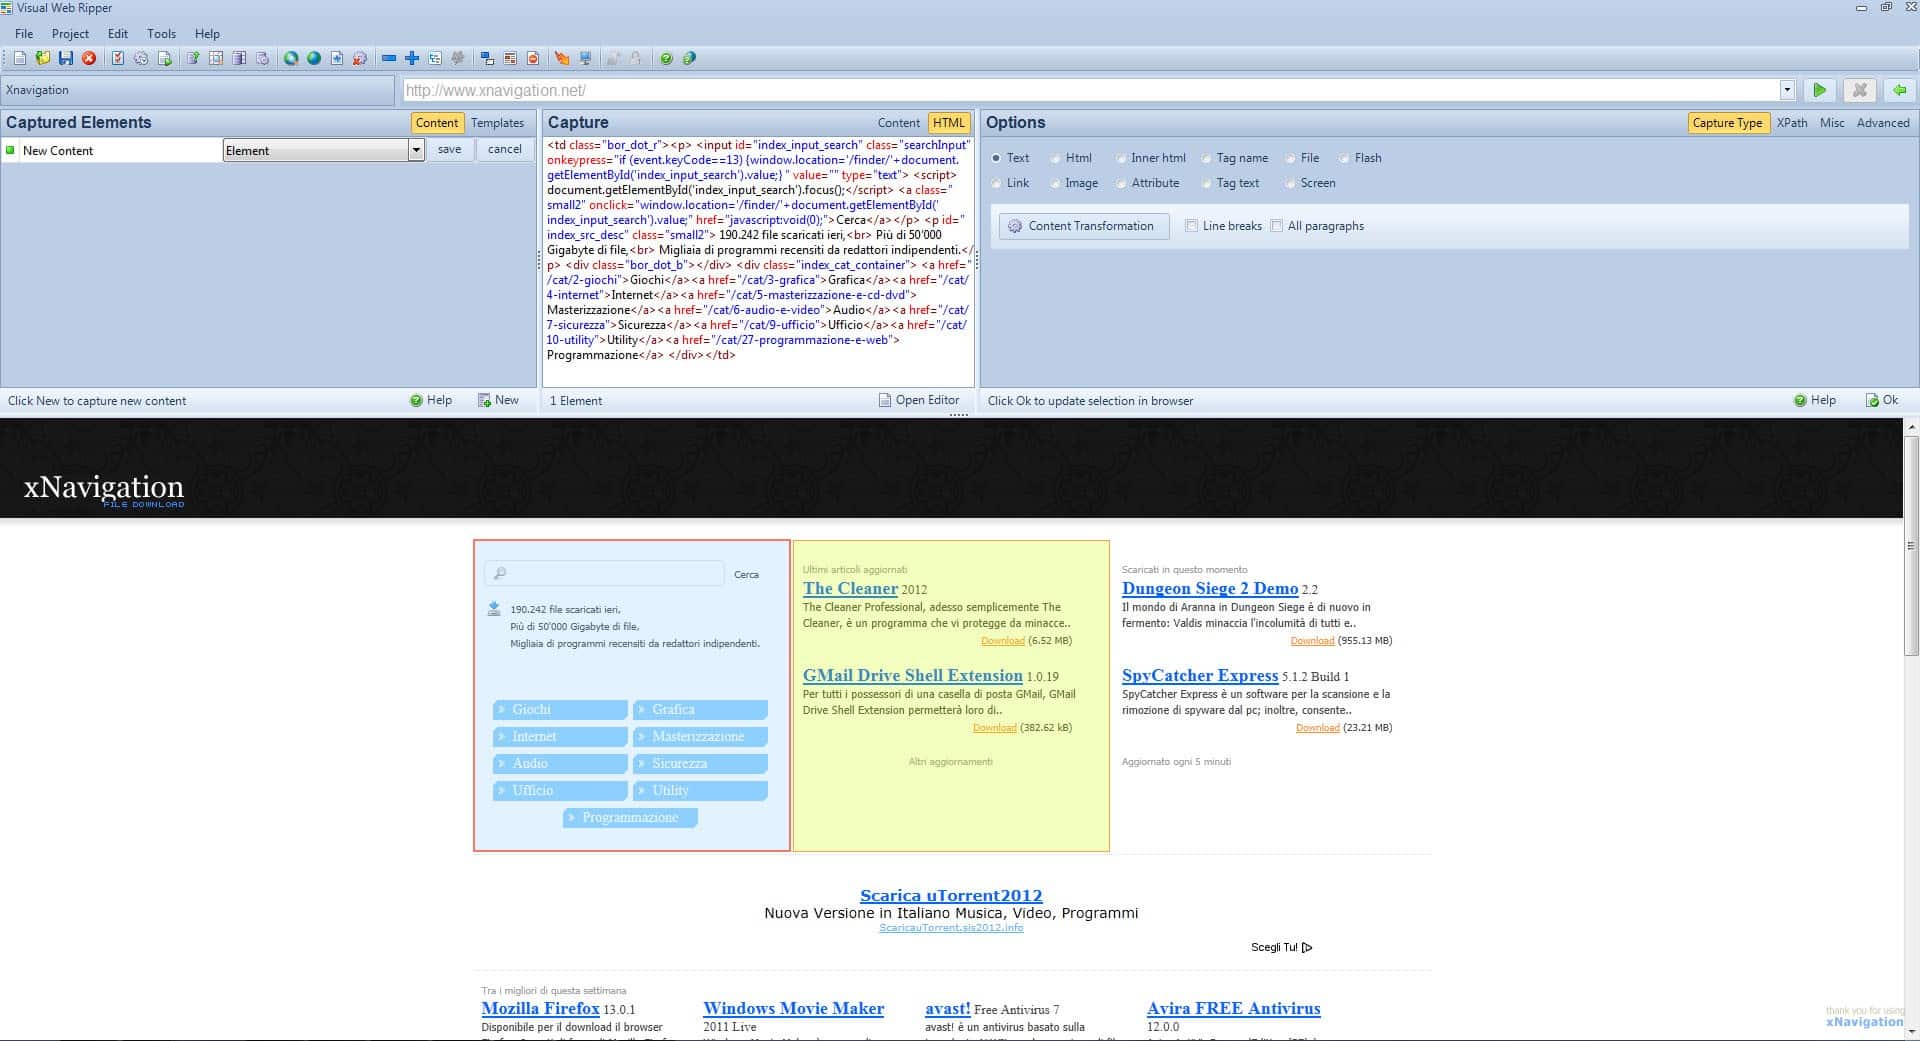Click the red table layout icon
Image resolution: width=1920 pixels, height=1041 pixels.
tap(510, 58)
